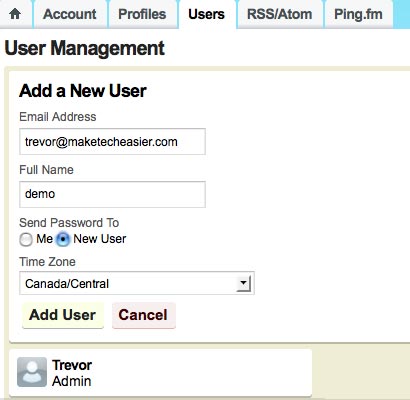Click the Trevor user name
The height and width of the screenshot is (400, 410).
pyautogui.click(x=72, y=365)
